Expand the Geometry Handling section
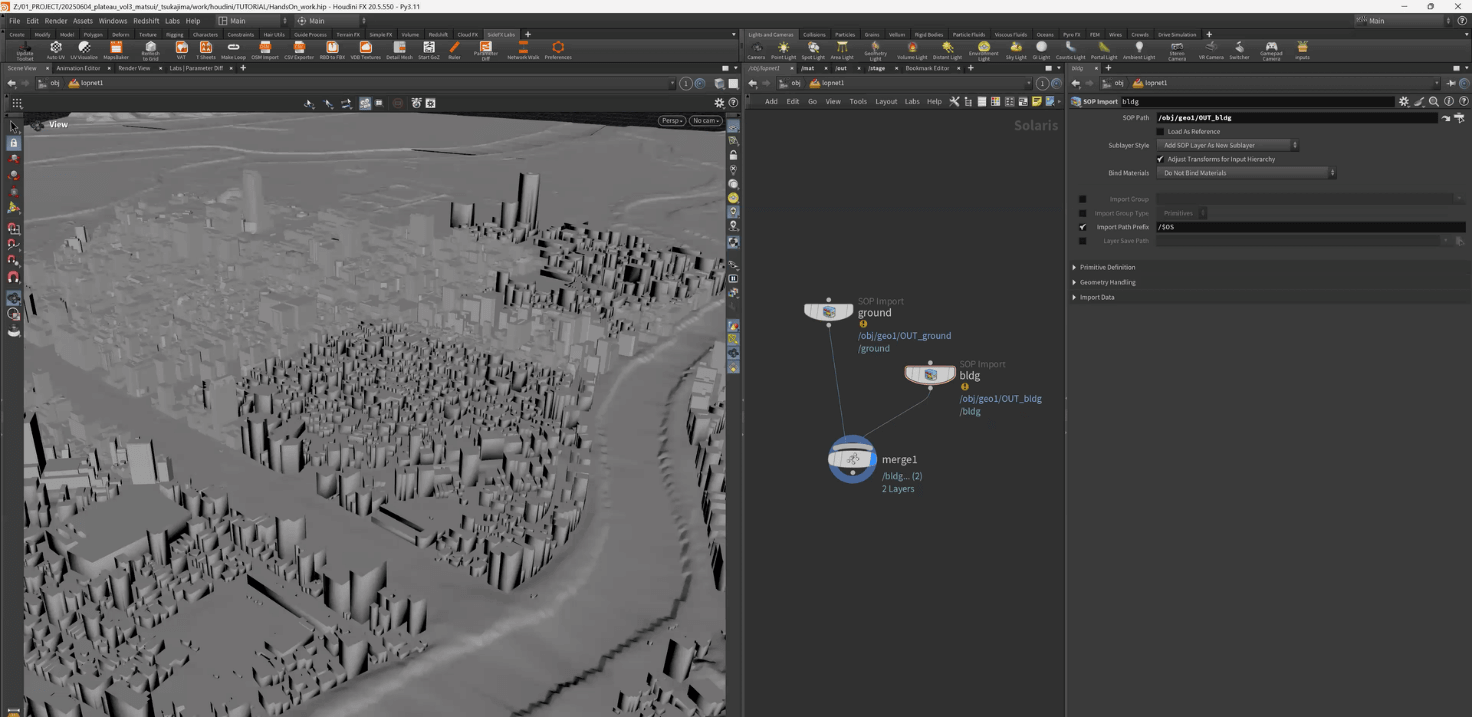The height and width of the screenshot is (717, 1472). [x=1106, y=282]
